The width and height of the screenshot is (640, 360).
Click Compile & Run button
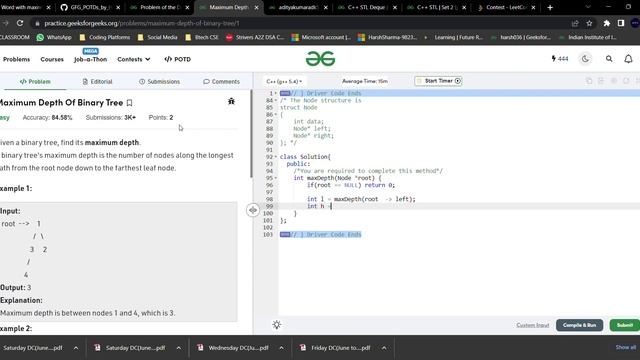[579, 325]
